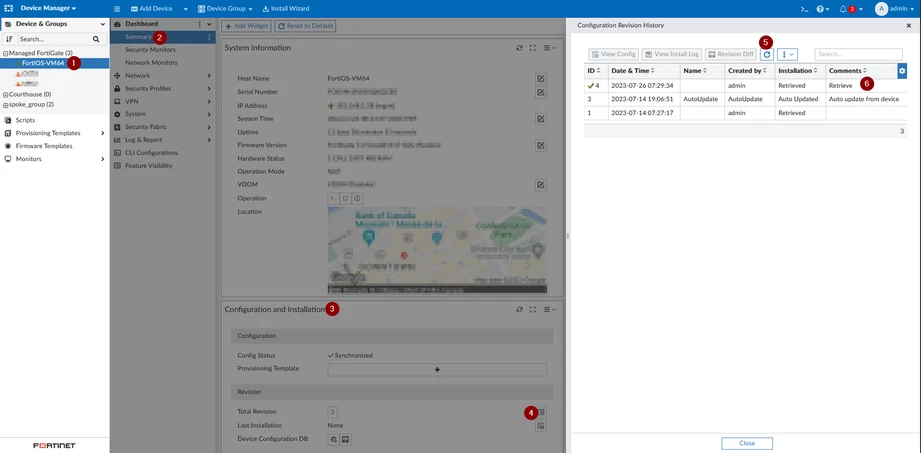Click the sort order icon beside search
Viewport: 921px width, 453px height.
coord(9,39)
